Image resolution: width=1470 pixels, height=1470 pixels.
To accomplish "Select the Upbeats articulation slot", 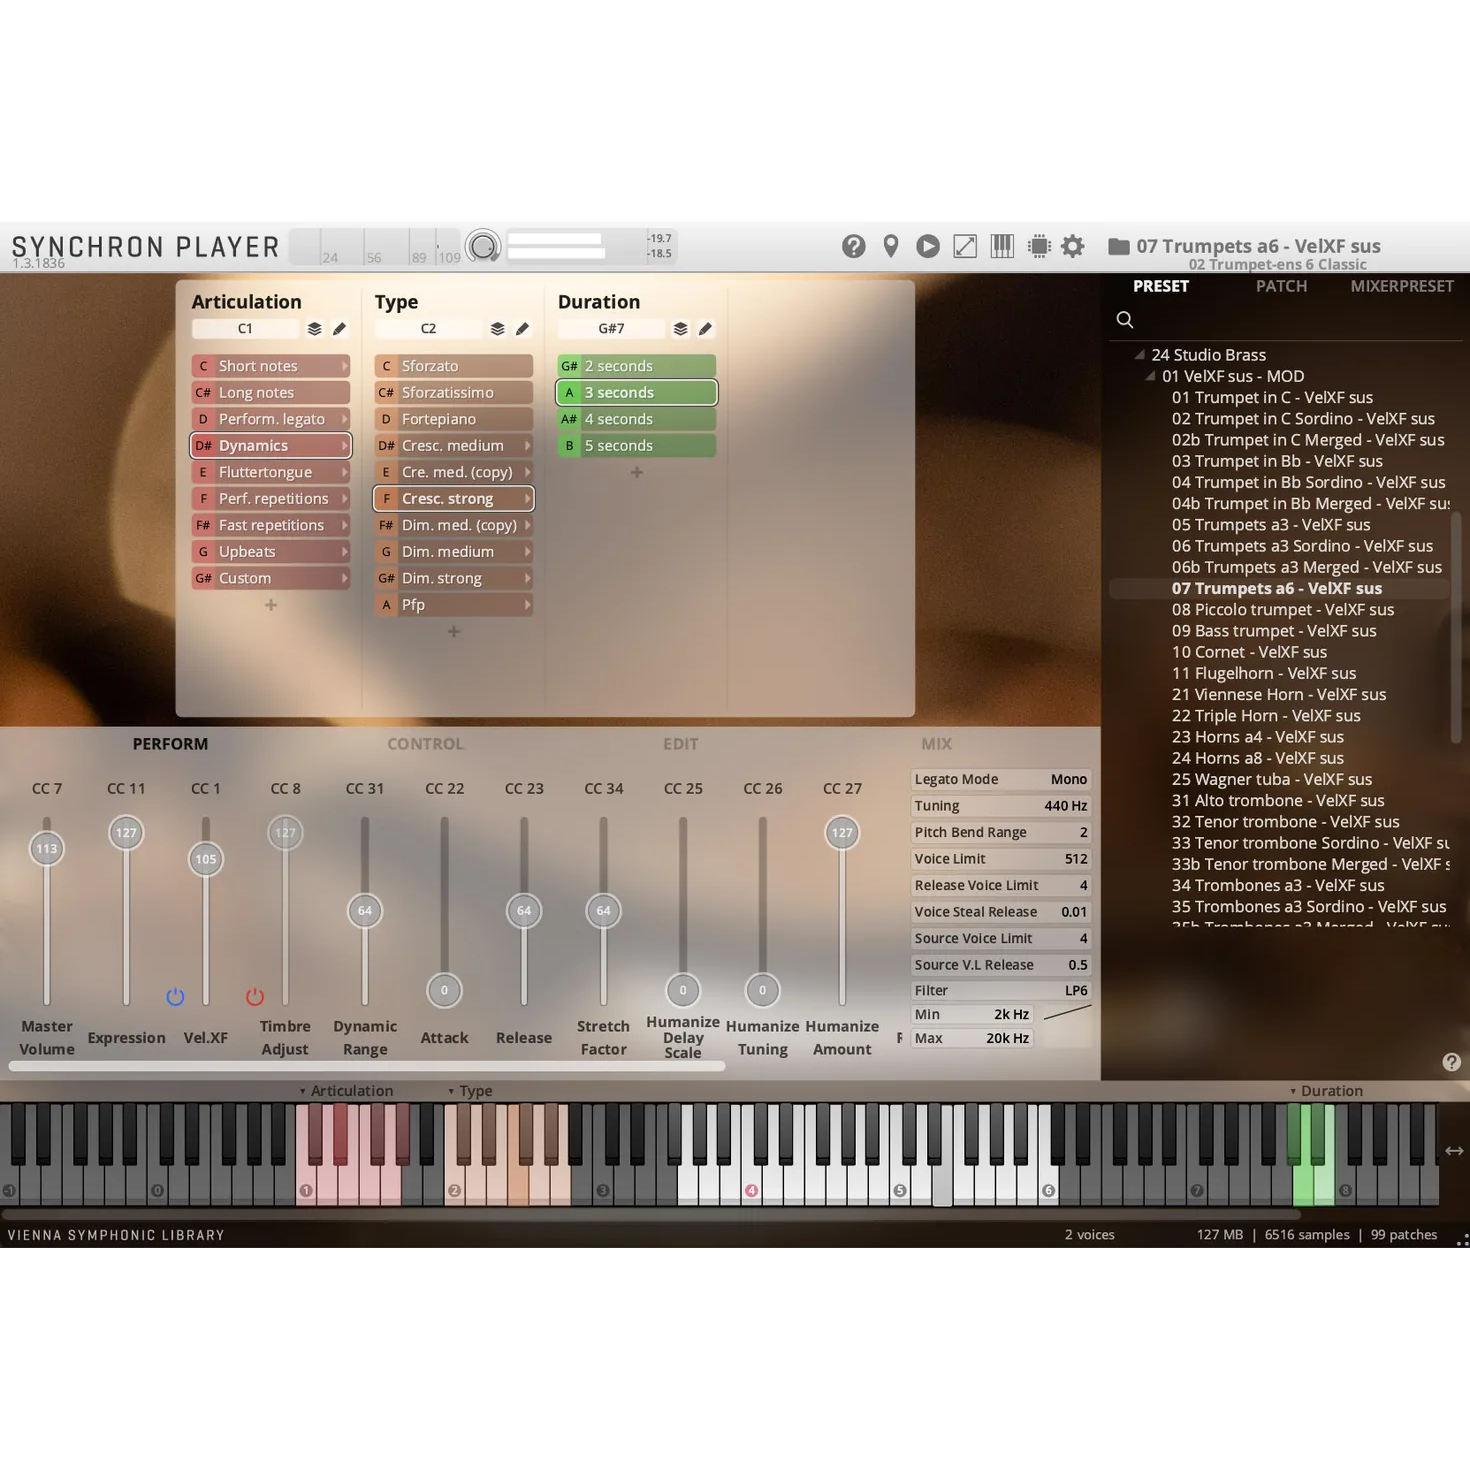I will tap(271, 552).
